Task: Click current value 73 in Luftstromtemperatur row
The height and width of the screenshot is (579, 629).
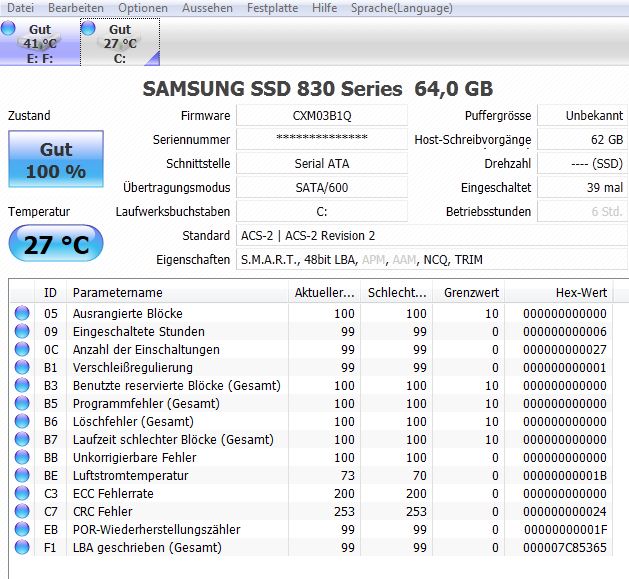Action: (348, 475)
